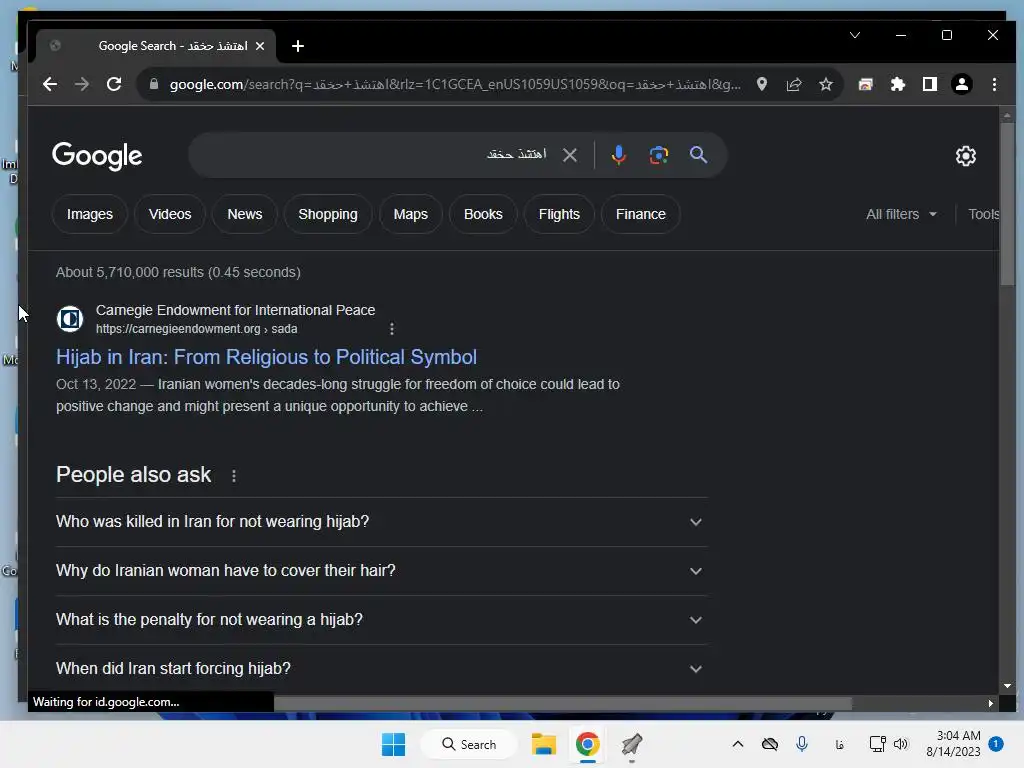Open the Google logo homepage
This screenshot has height=768, width=1024.
click(97, 156)
